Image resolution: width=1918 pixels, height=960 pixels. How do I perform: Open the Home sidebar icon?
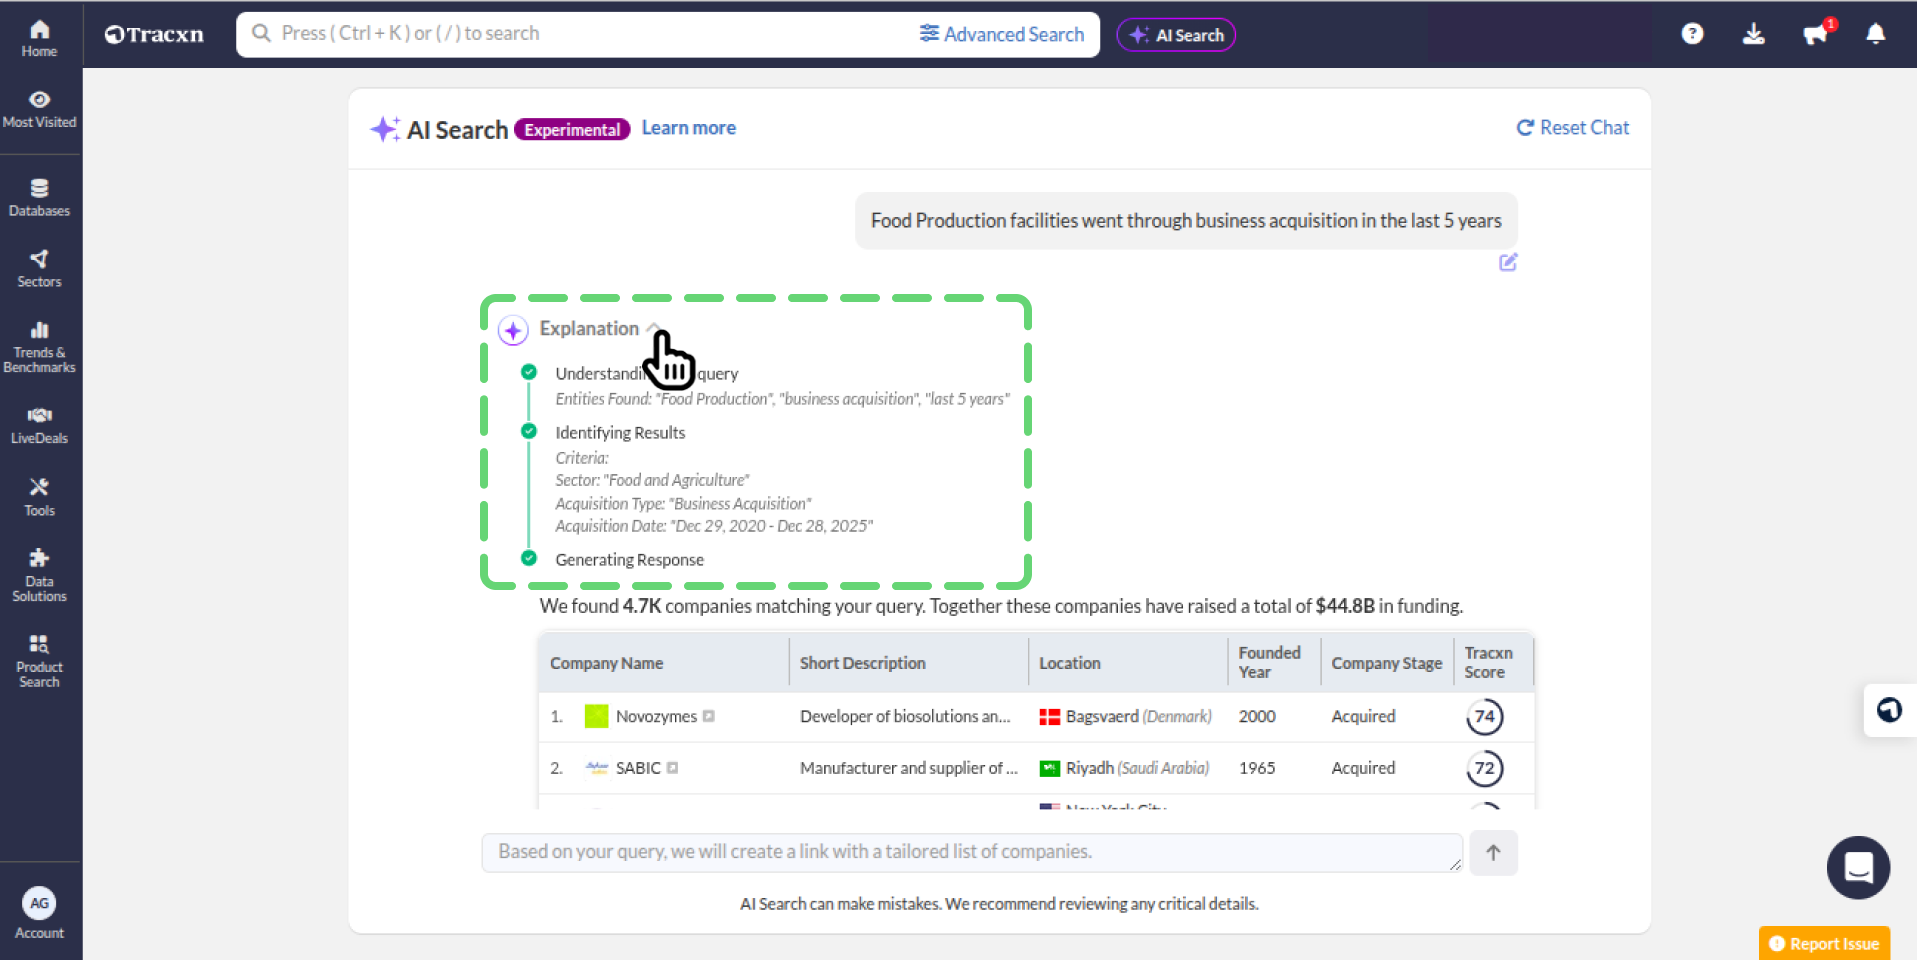(39, 38)
